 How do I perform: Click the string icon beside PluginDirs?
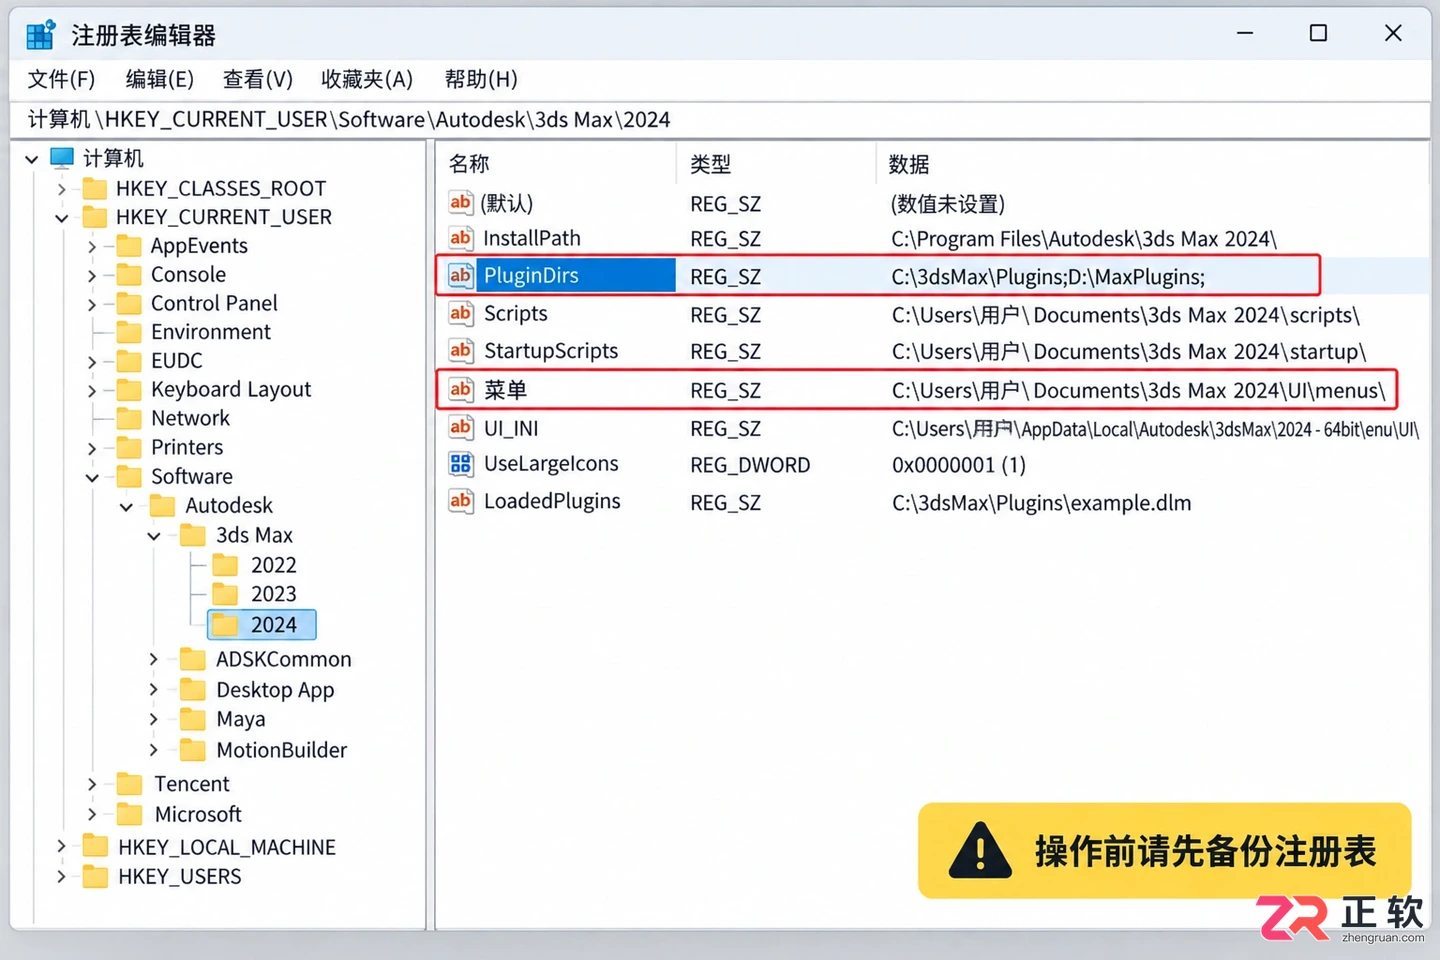tap(460, 275)
